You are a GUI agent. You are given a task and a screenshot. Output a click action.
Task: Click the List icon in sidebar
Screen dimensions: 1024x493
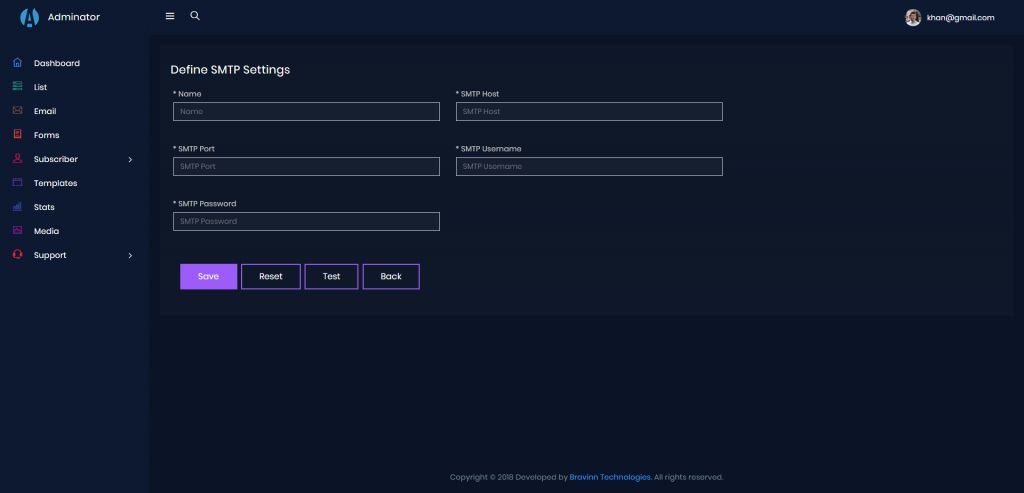point(17,87)
